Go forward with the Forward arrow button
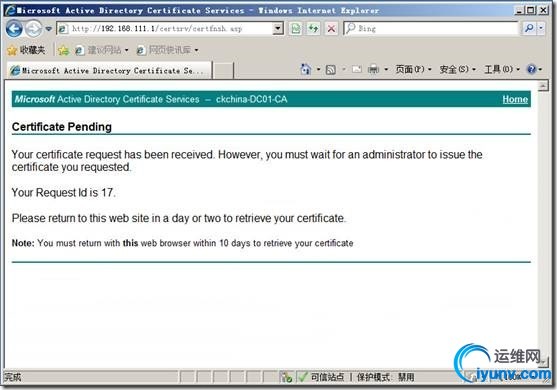The image size is (557, 390). pos(33,29)
